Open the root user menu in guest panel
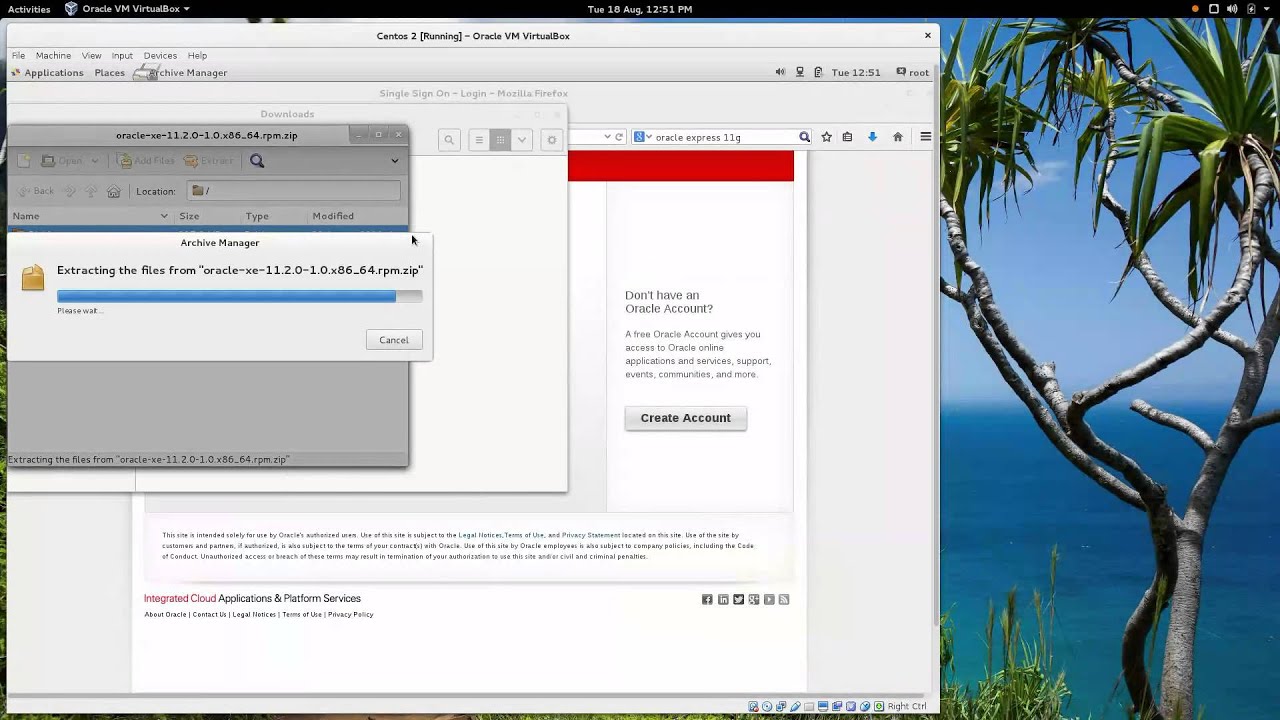The height and width of the screenshot is (720, 1280). 913,72
